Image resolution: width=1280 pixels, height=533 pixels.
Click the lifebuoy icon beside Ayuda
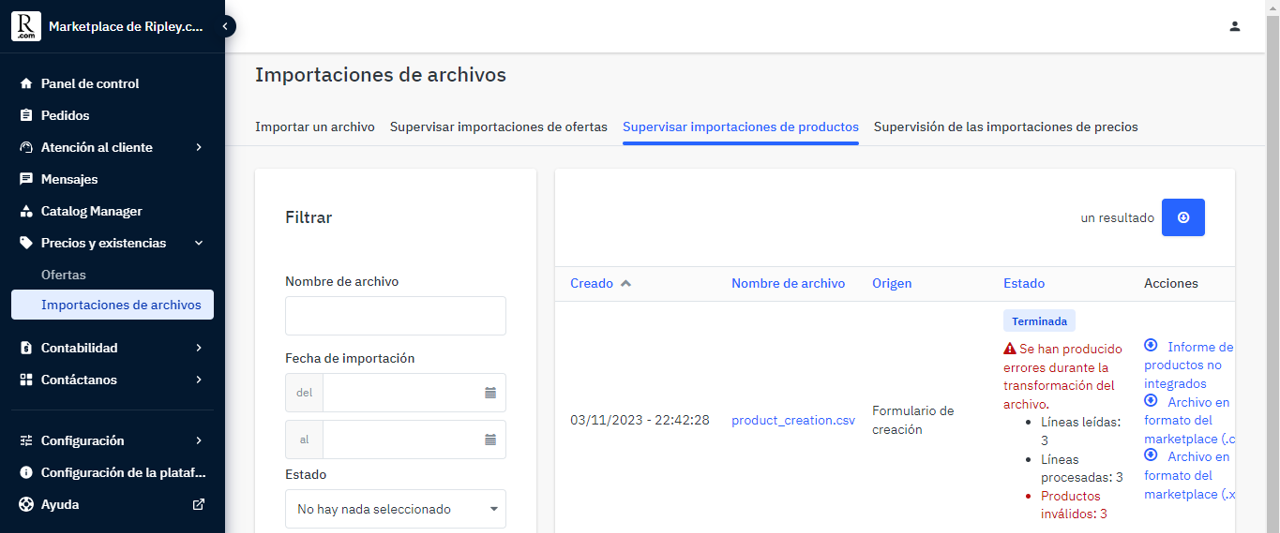(27, 505)
